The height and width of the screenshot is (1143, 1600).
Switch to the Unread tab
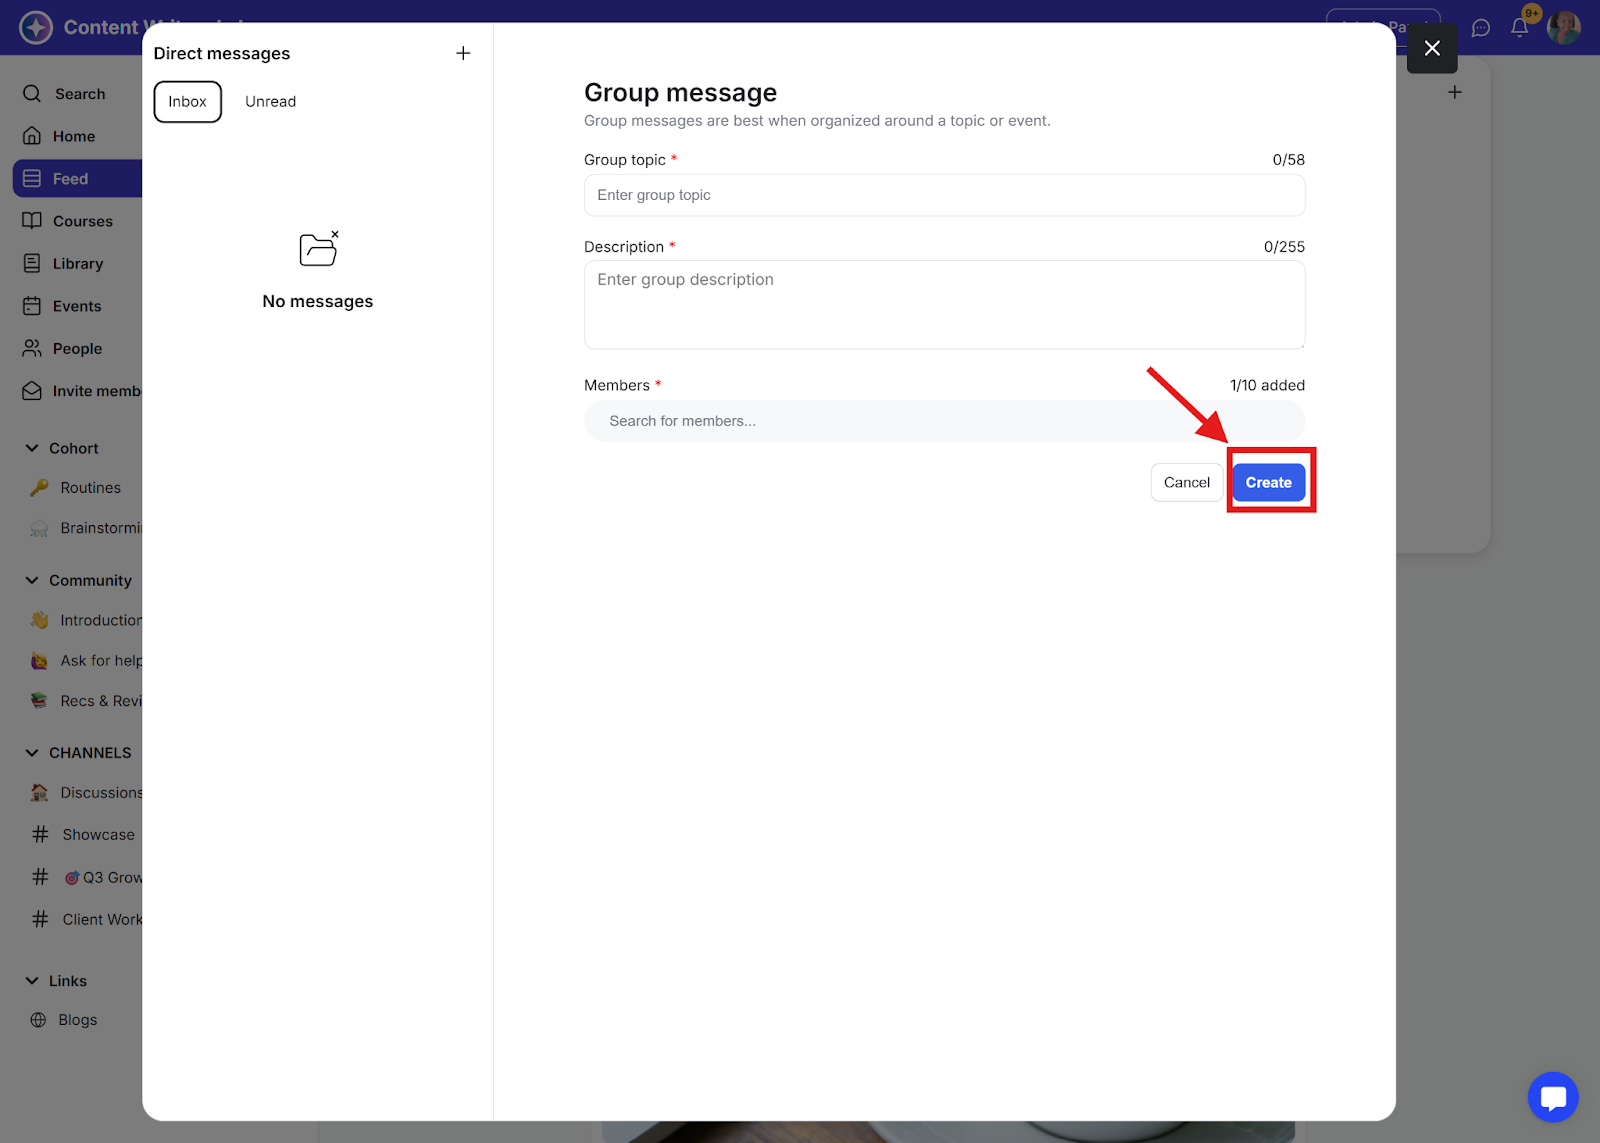271,102
